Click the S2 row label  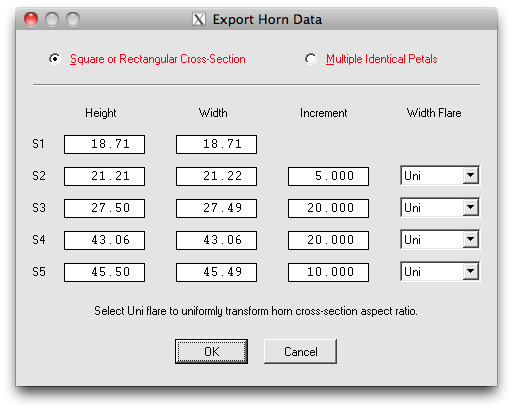pos(39,176)
